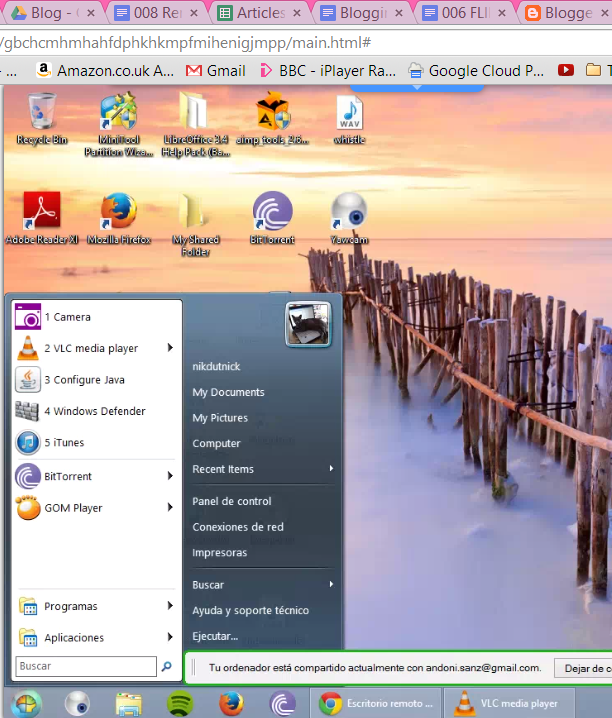Viewport: 612px width, 718px height.
Task: Switch to Escritorio remoto taskbar window
Action: pos(376,703)
